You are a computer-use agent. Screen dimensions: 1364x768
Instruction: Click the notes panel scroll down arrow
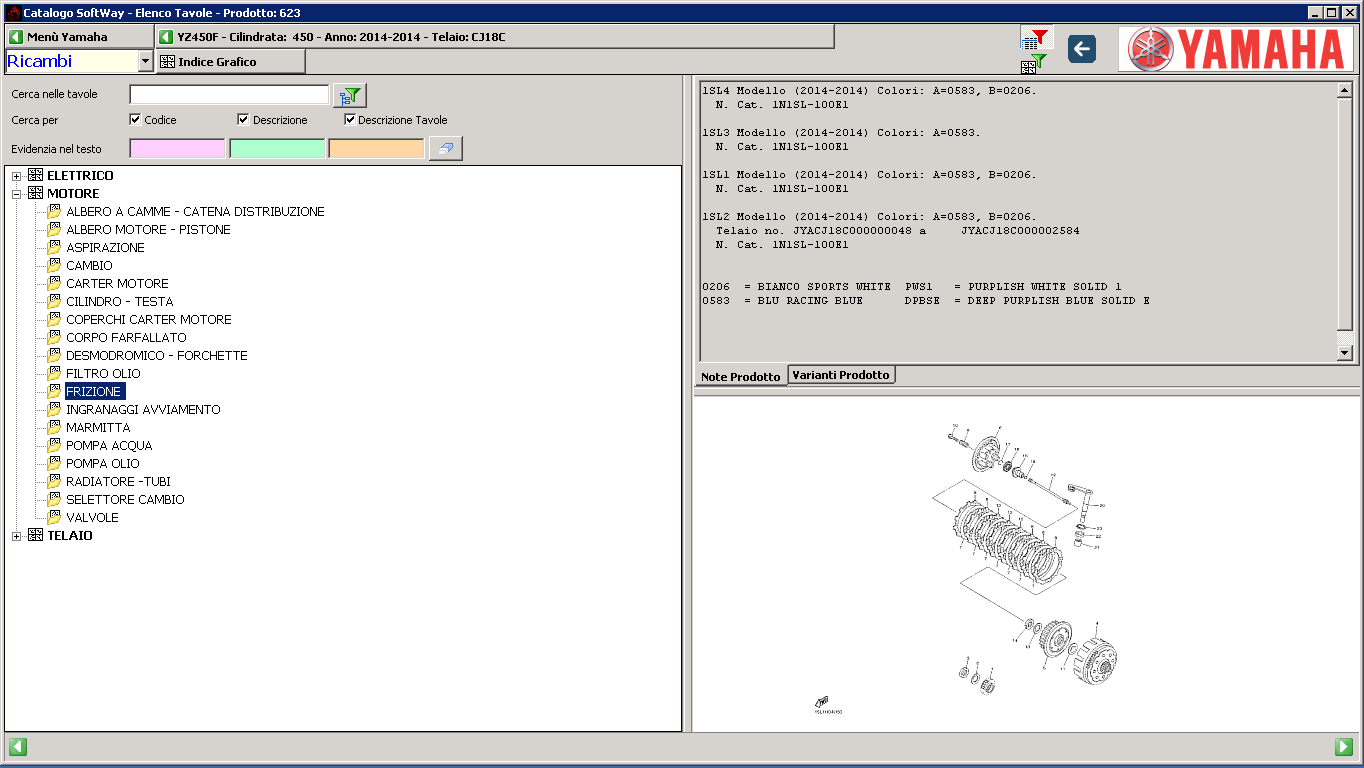[x=1344, y=352]
